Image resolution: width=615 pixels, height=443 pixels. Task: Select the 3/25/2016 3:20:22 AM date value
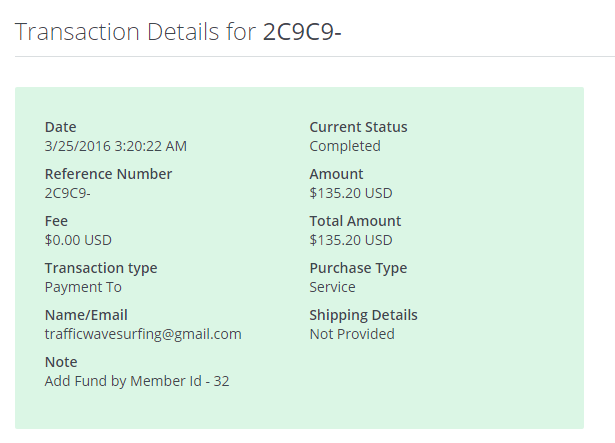116,146
